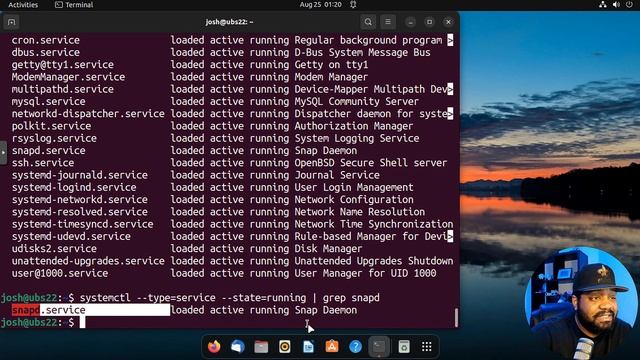This screenshot has width=640, height=360.
Task: Open the terminal hamburger menu
Action: click(x=388, y=22)
